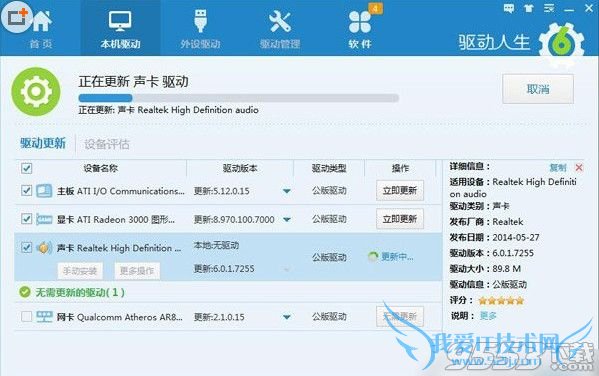Expand version dropdown for 6.0.1.7255
This screenshot has width=599, height=376.
[287, 269]
